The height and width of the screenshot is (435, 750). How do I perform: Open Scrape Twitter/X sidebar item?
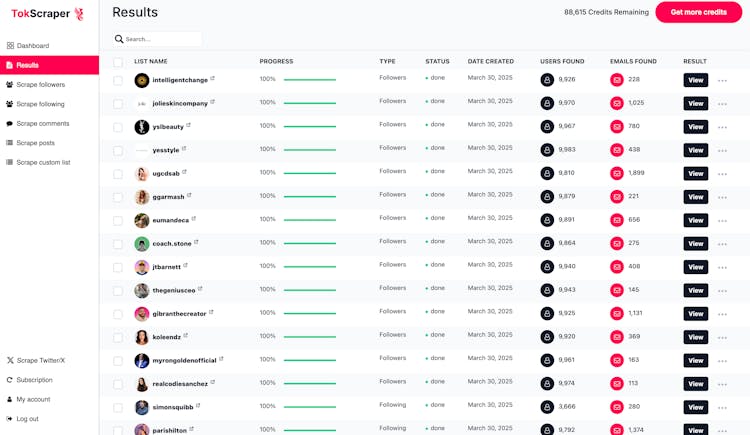click(40, 360)
